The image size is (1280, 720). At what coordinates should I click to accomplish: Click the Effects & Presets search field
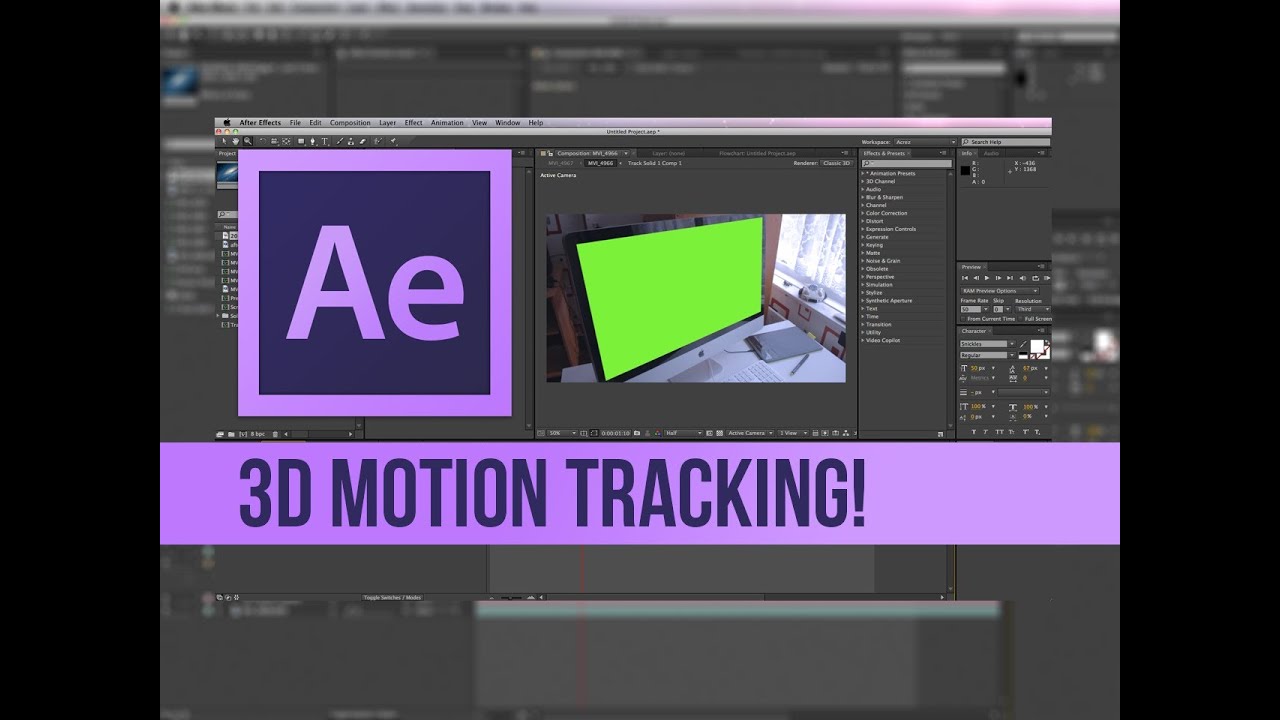[x=907, y=163]
